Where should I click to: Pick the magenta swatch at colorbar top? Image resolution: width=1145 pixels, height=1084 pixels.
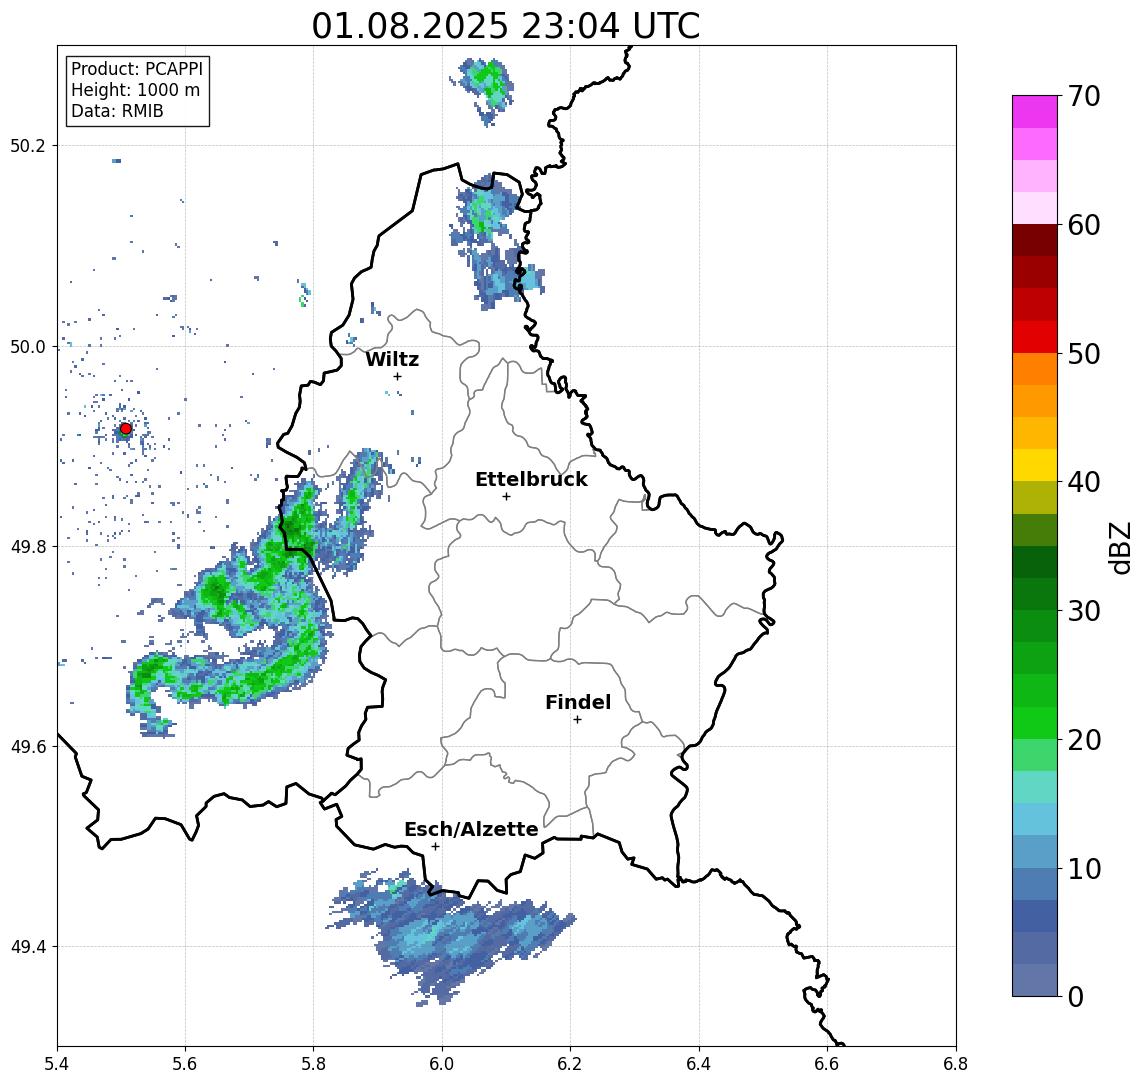point(1035,112)
